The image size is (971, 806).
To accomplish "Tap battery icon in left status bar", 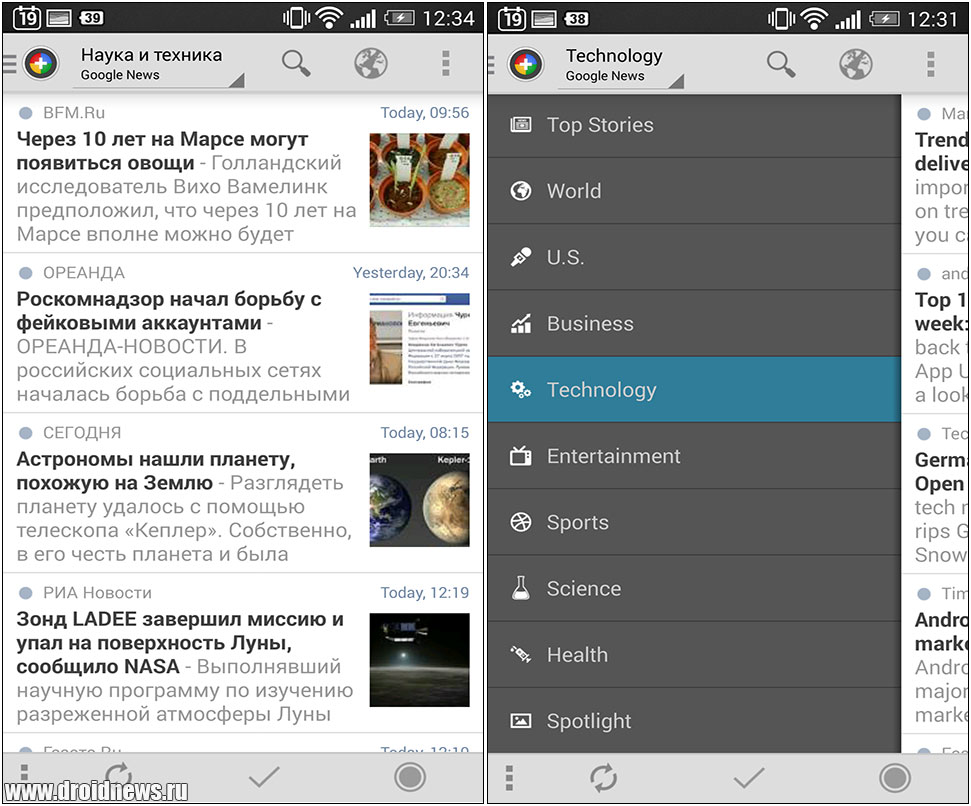I will [399, 18].
